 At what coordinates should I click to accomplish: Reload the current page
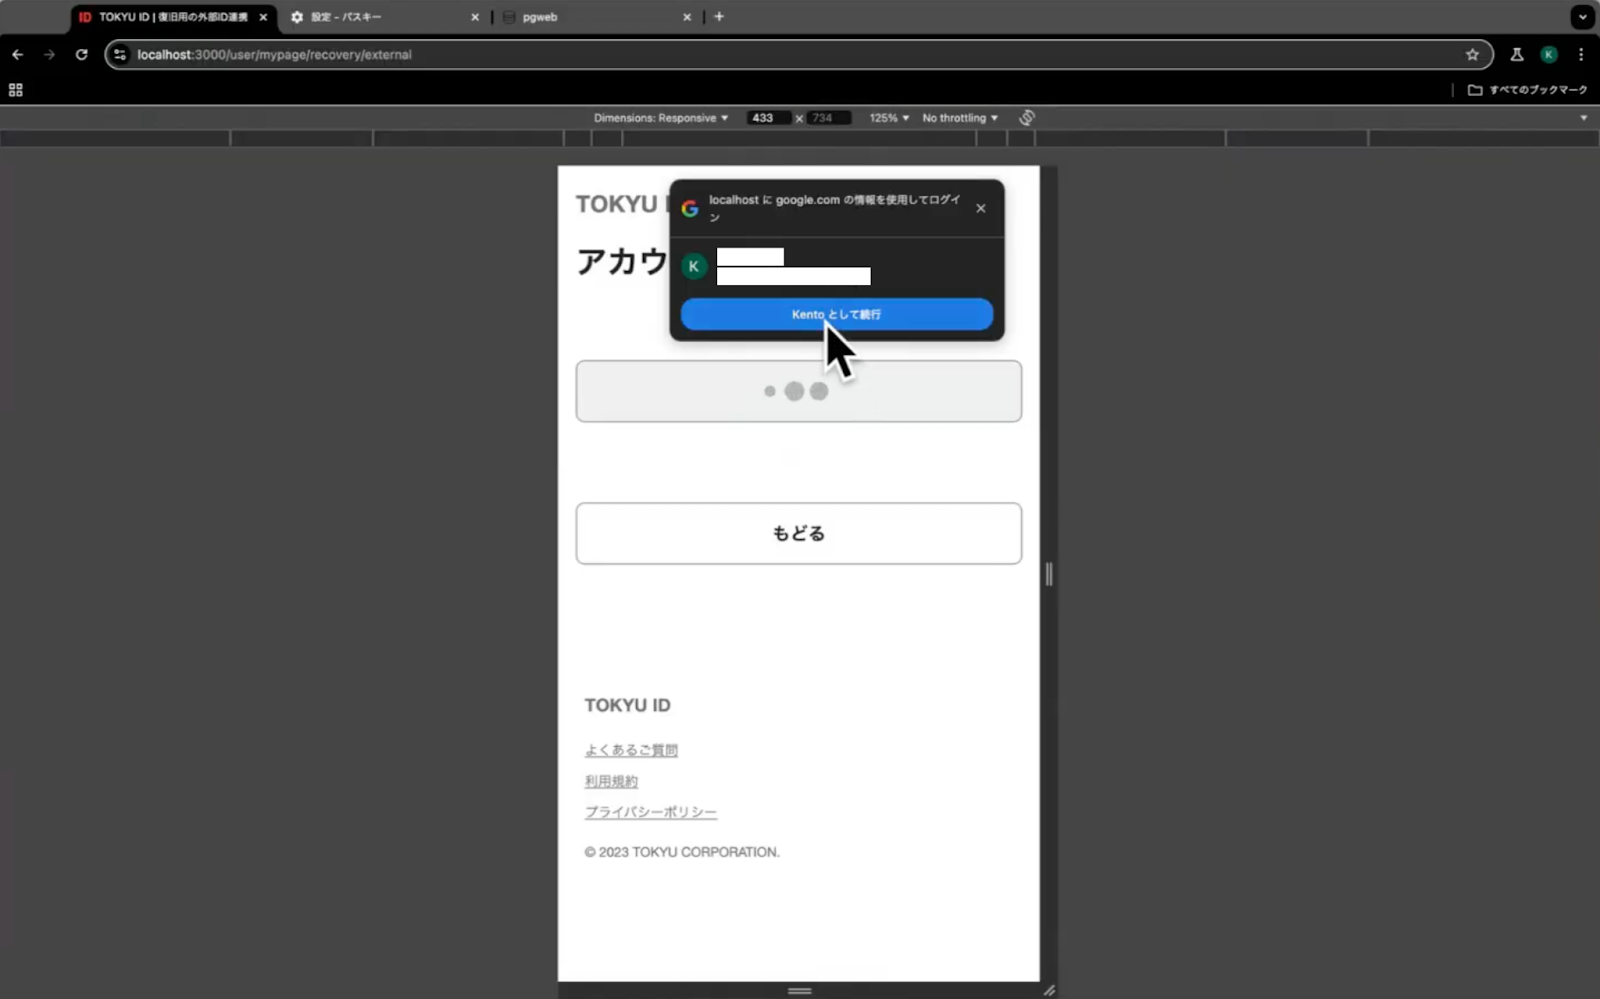pyautogui.click(x=82, y=55)
